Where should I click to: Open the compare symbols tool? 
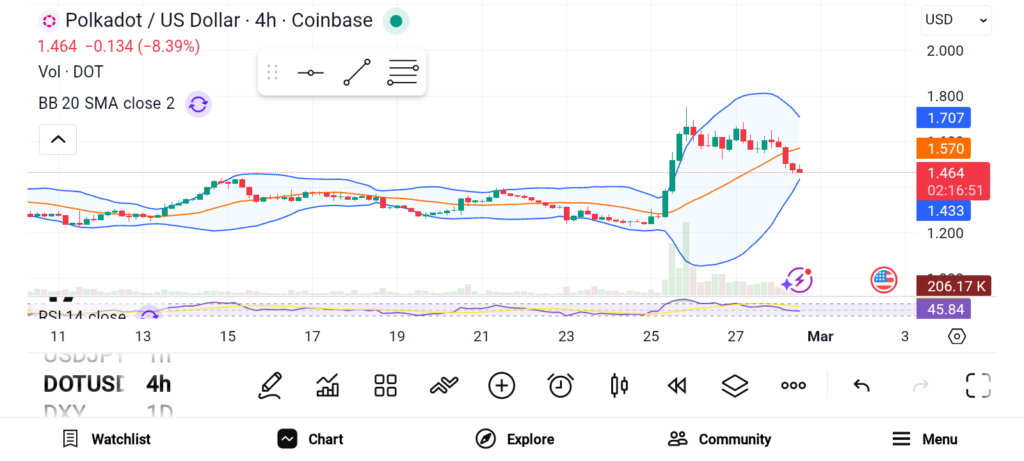point(443,386)
